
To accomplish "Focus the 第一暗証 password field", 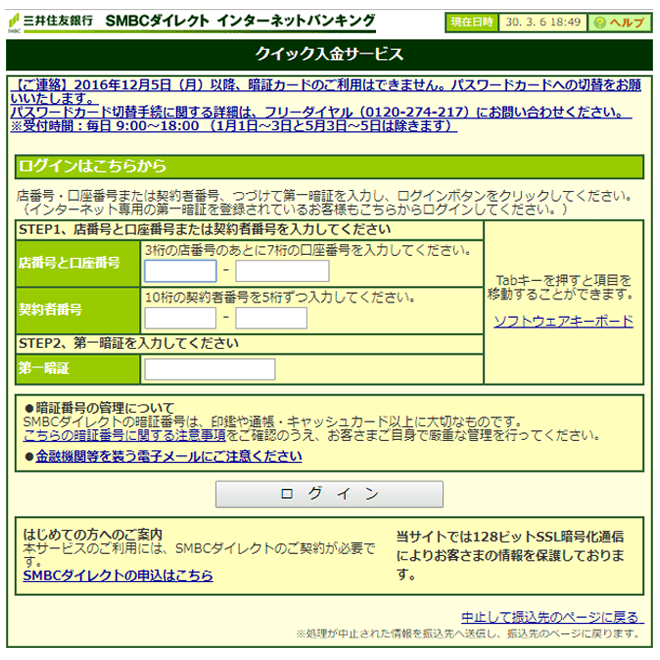I will click(x=210, y=369).
